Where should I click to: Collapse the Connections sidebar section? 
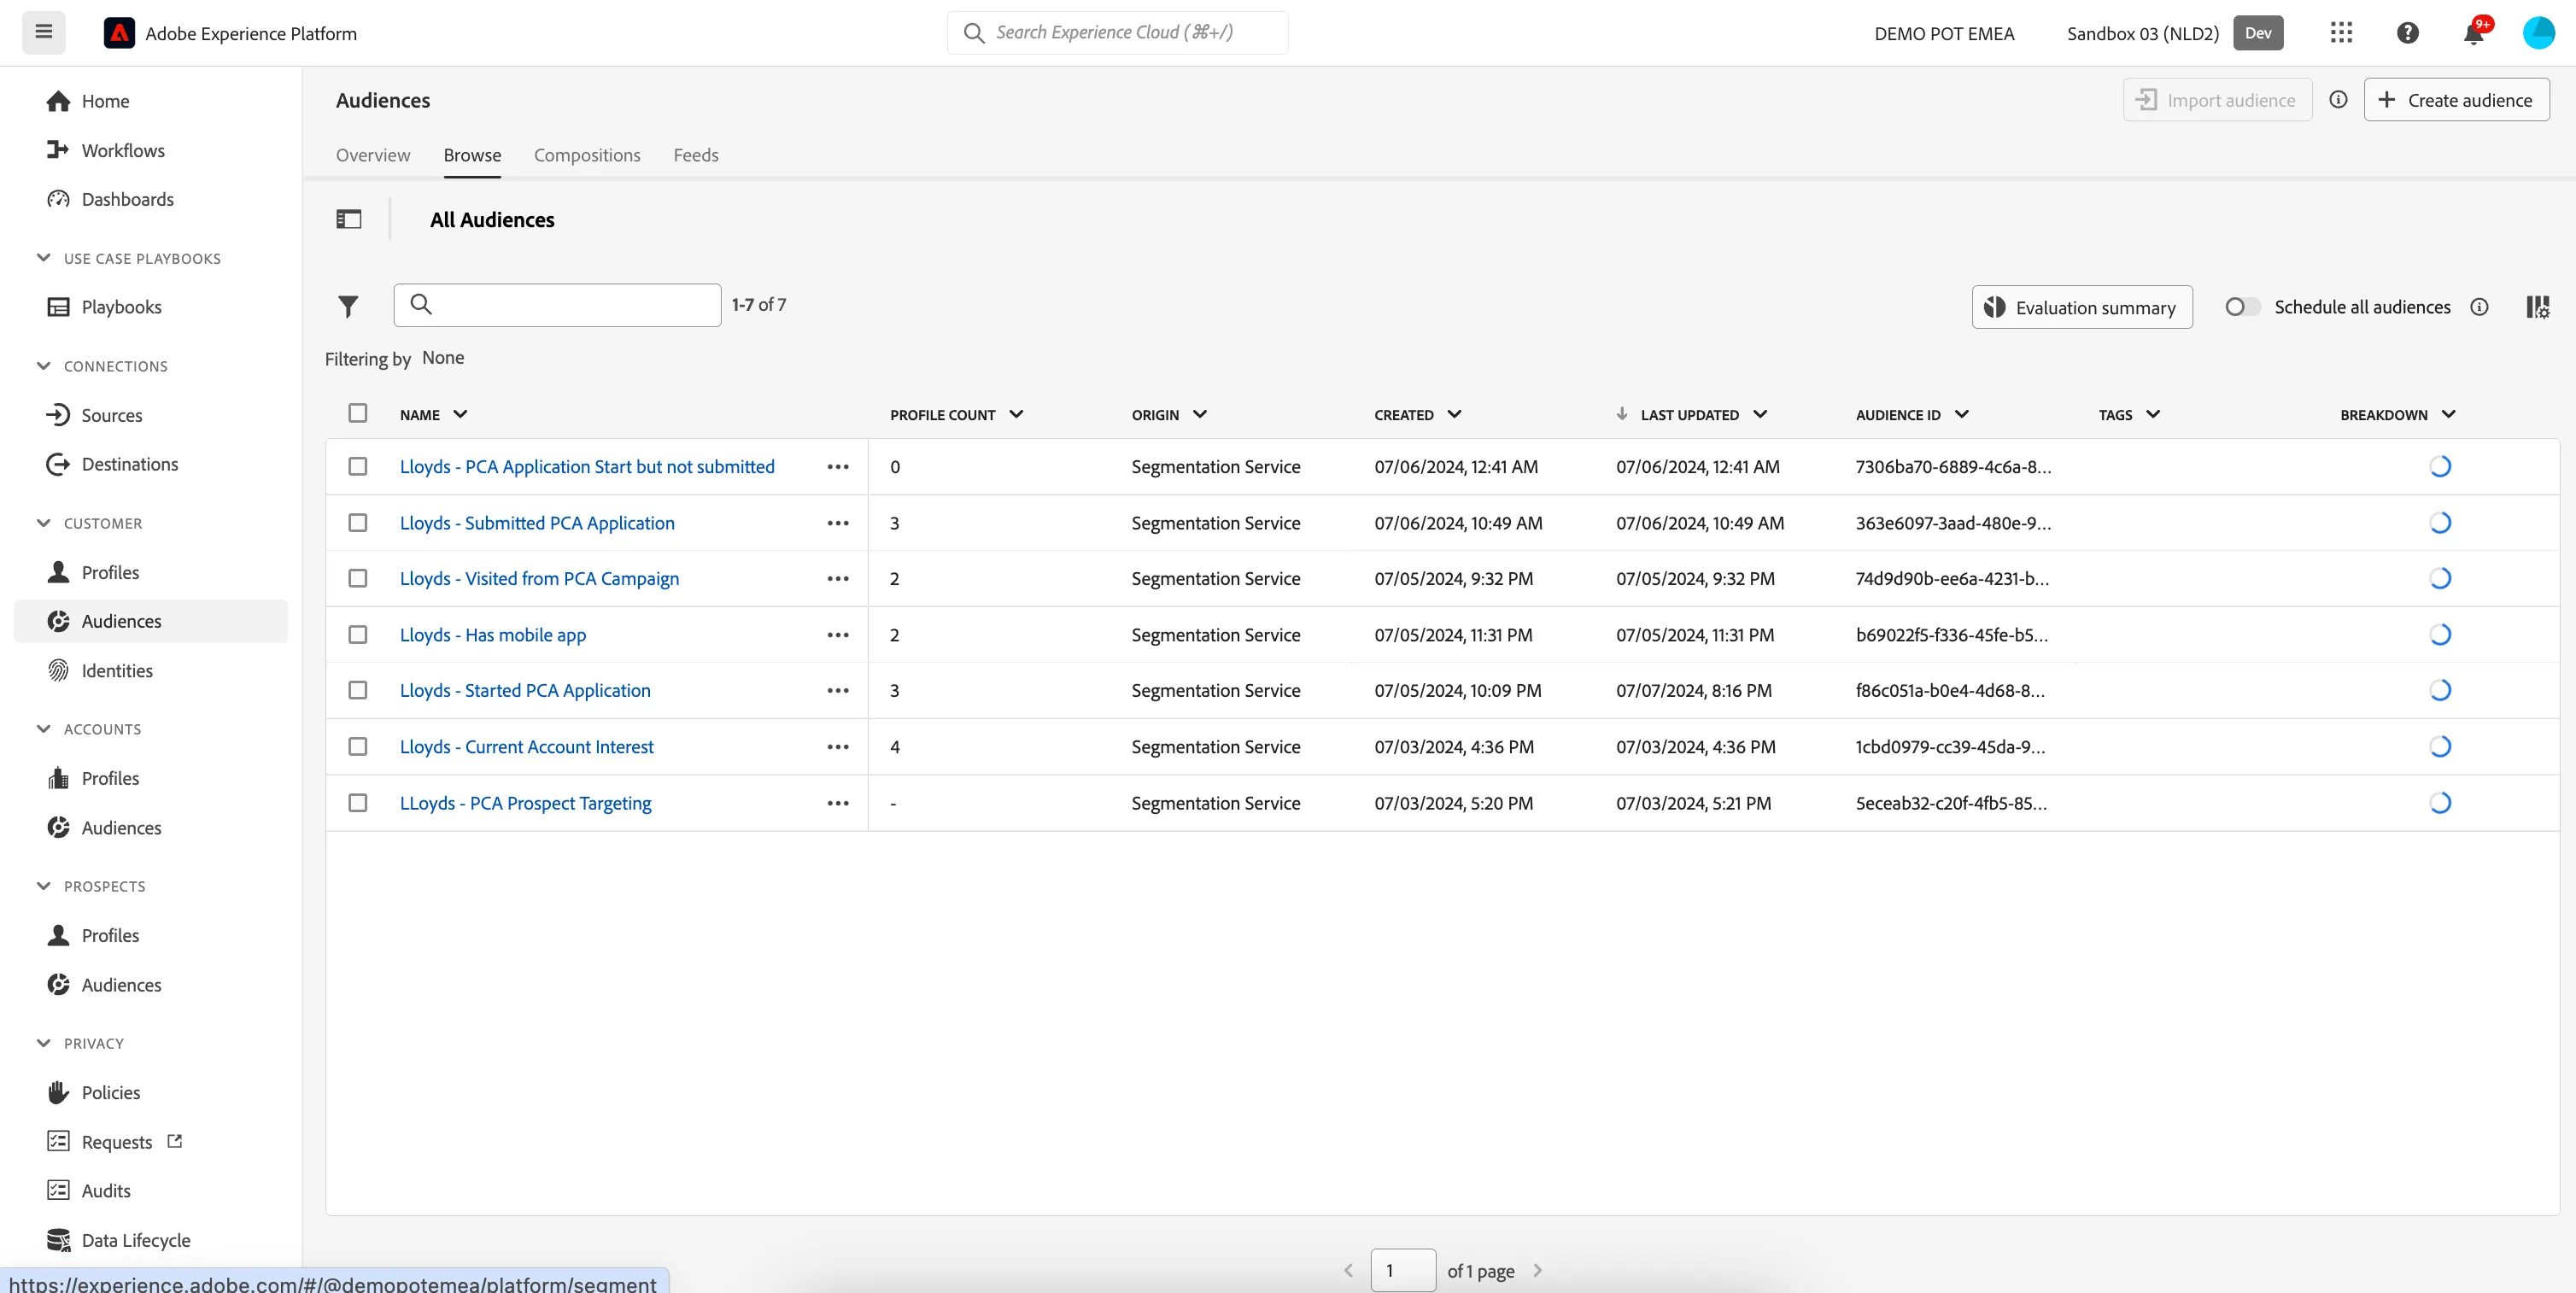click(43, 366)
